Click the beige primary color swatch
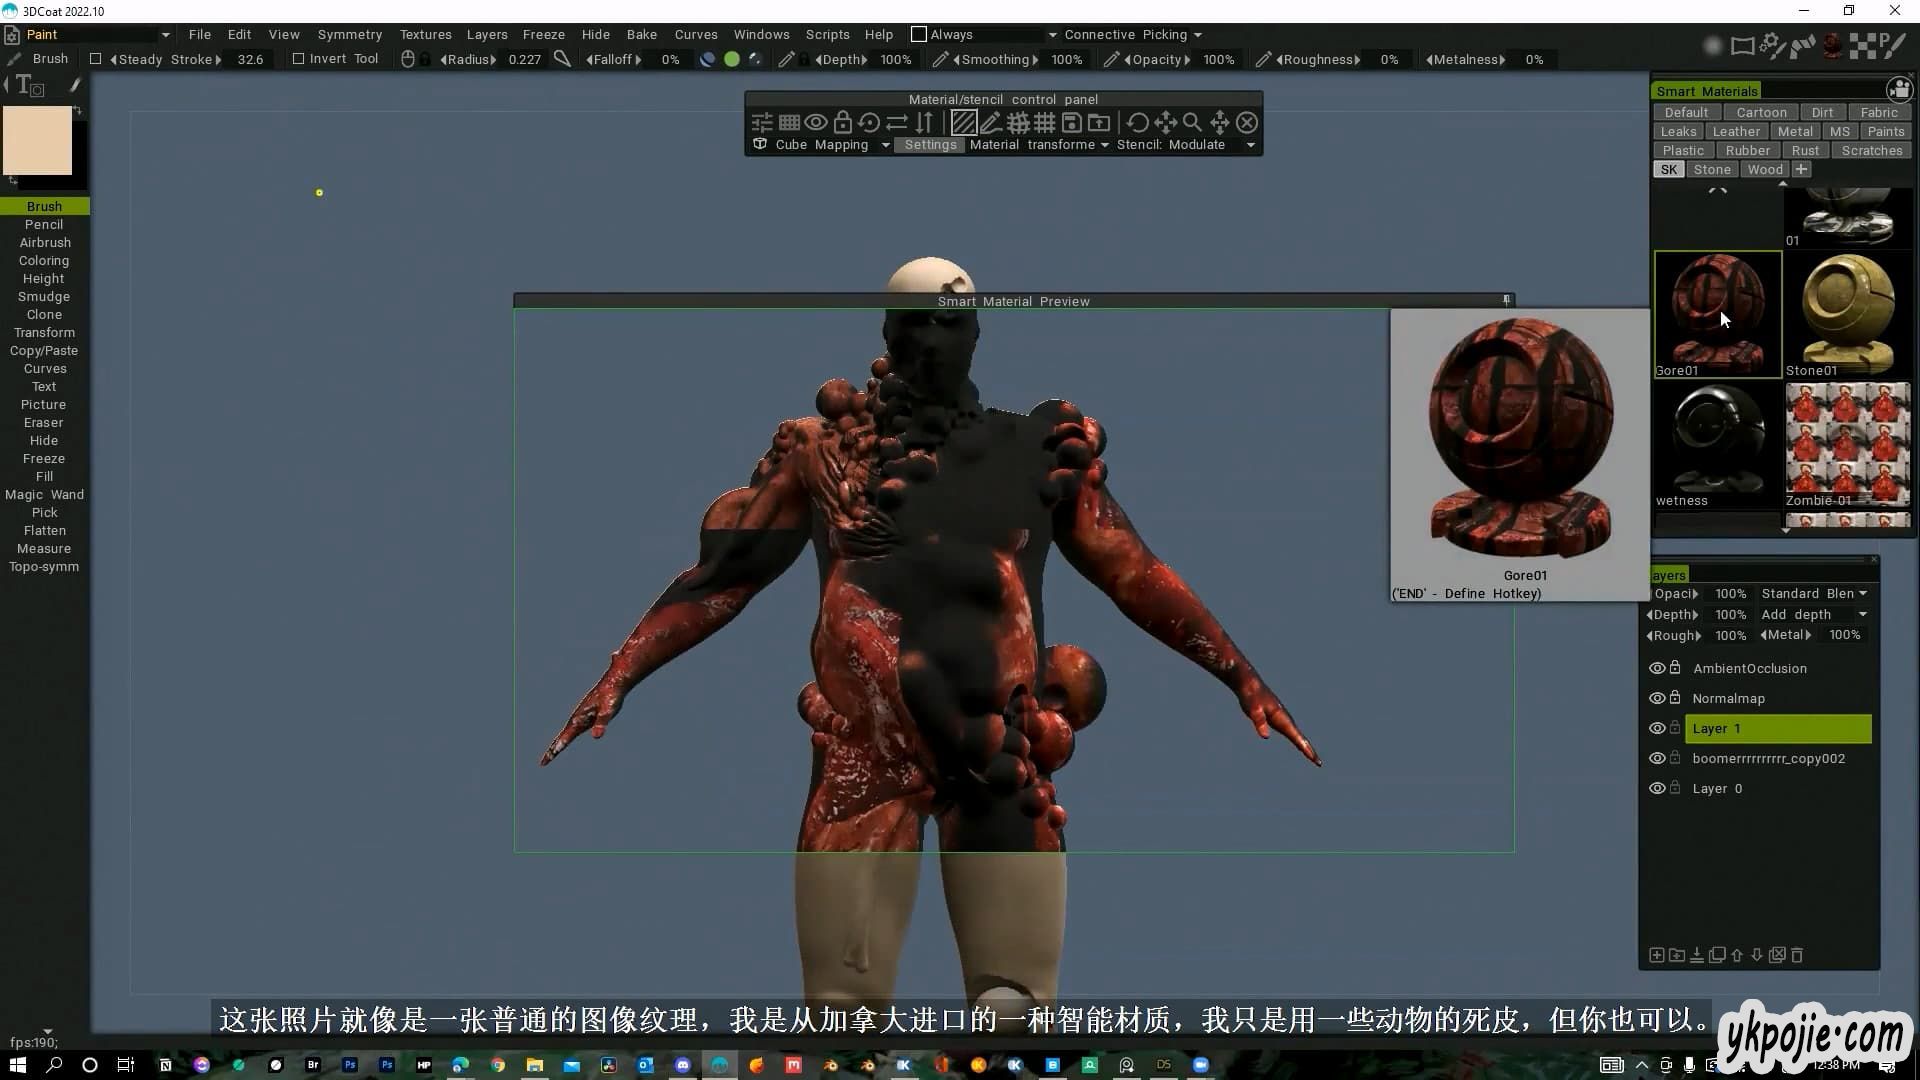Viewport: 1920px width, 1080px height. coord(38,141)
